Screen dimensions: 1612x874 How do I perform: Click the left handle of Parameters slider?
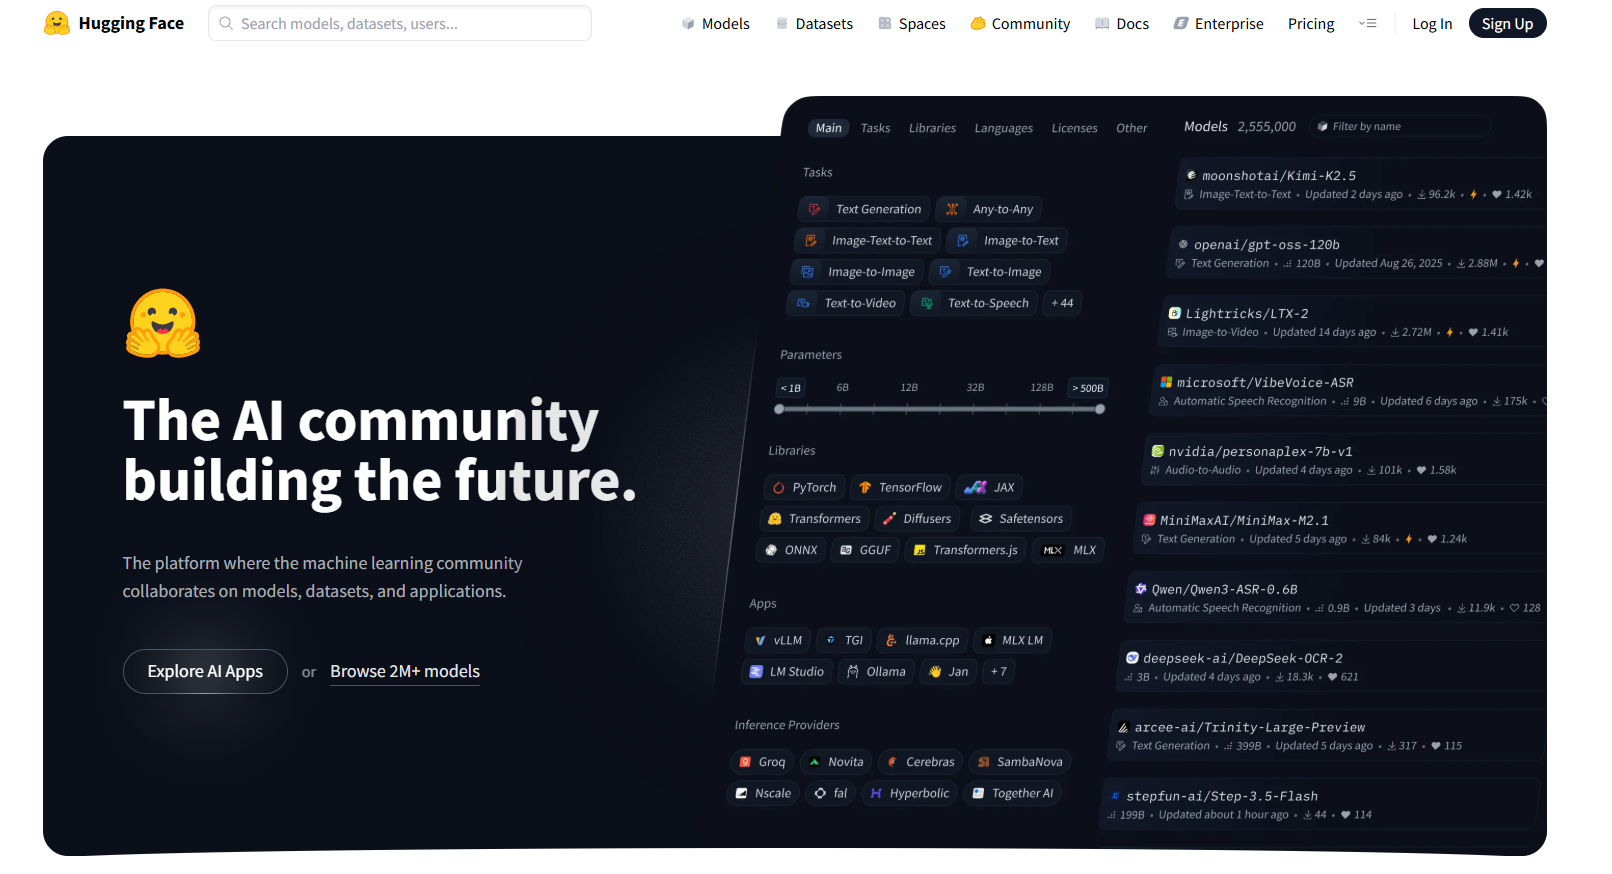tap(779, 409)
